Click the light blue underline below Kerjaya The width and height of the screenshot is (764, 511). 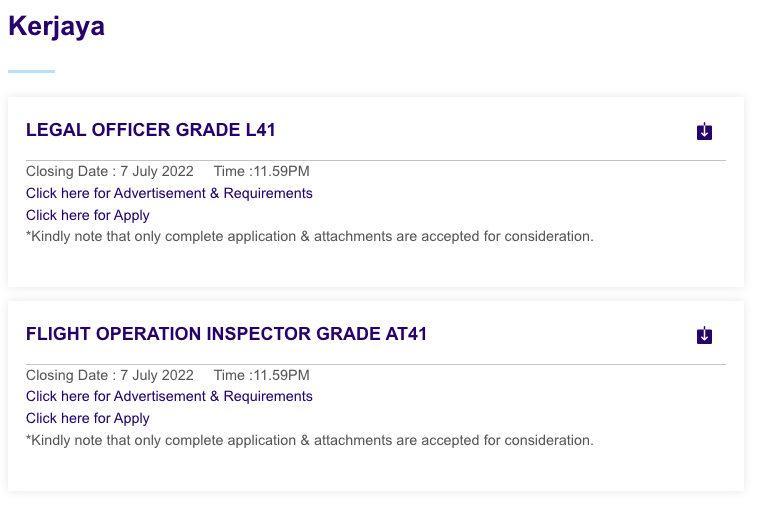pyautogui.click(x=31, y=71)
